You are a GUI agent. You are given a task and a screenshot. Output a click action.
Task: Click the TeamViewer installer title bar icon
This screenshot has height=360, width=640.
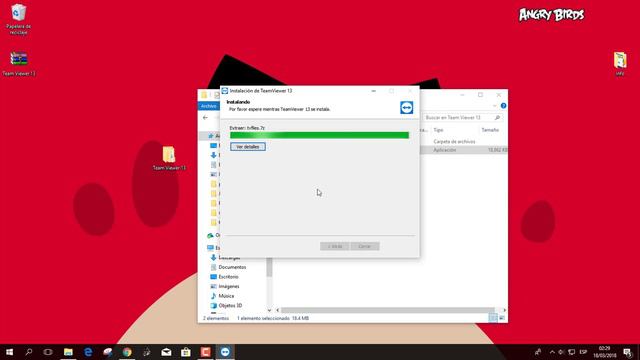(x=224, y=91)
